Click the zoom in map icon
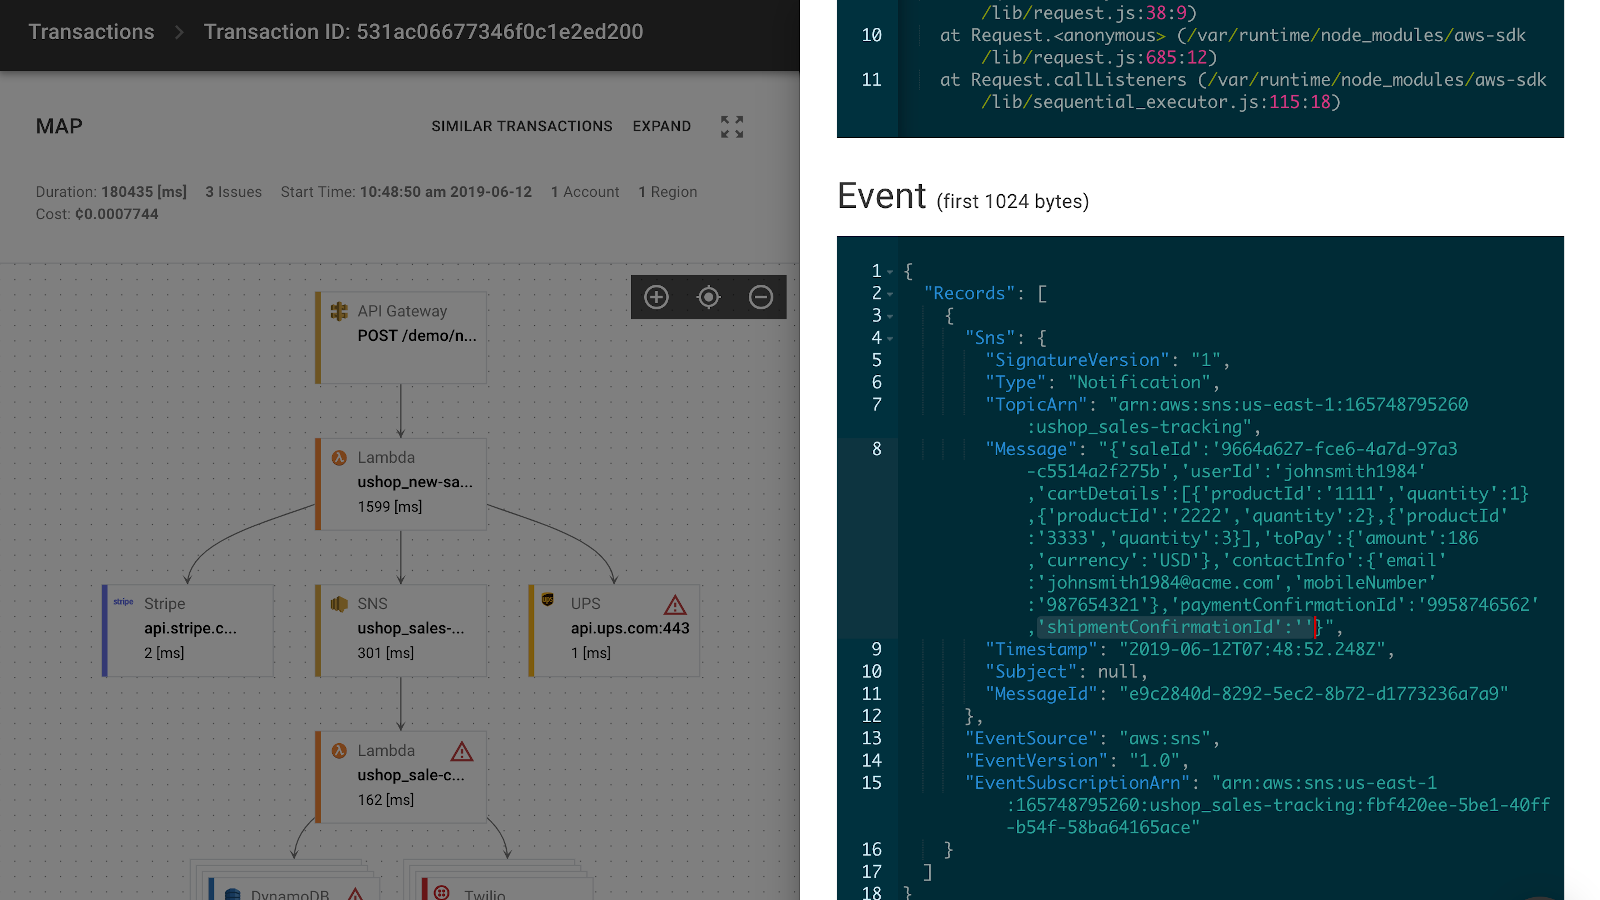The height and width of the screenshot is (900, 1600). [x=657, y=297]
